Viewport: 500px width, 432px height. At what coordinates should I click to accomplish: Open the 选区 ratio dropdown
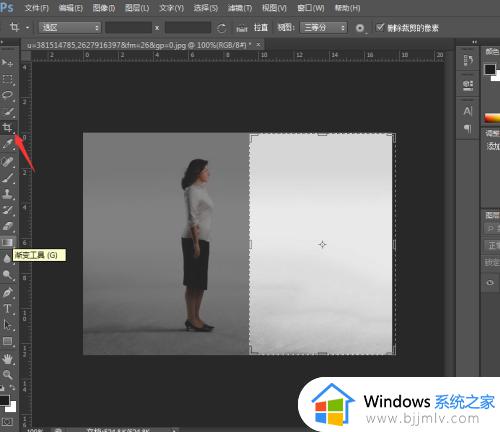click(70, 27)
